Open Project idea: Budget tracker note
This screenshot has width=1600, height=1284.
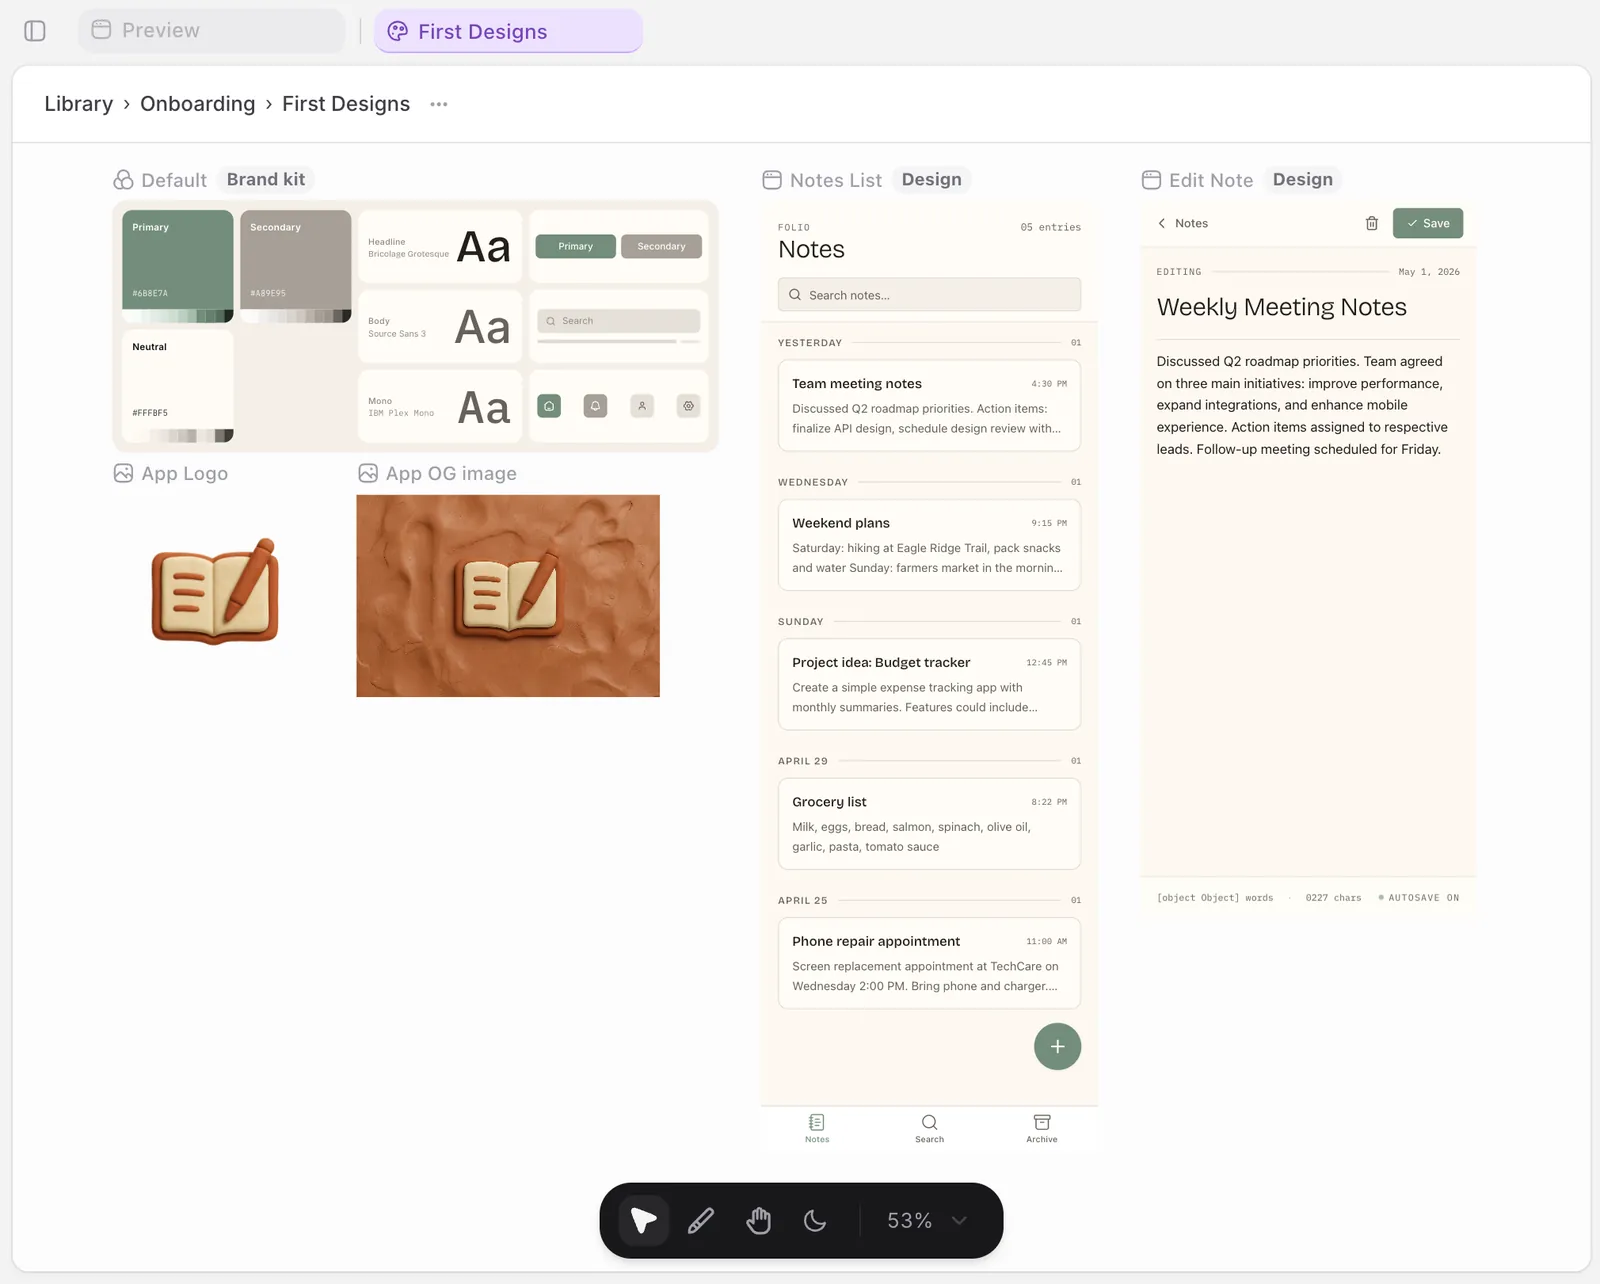click(930, 684)
